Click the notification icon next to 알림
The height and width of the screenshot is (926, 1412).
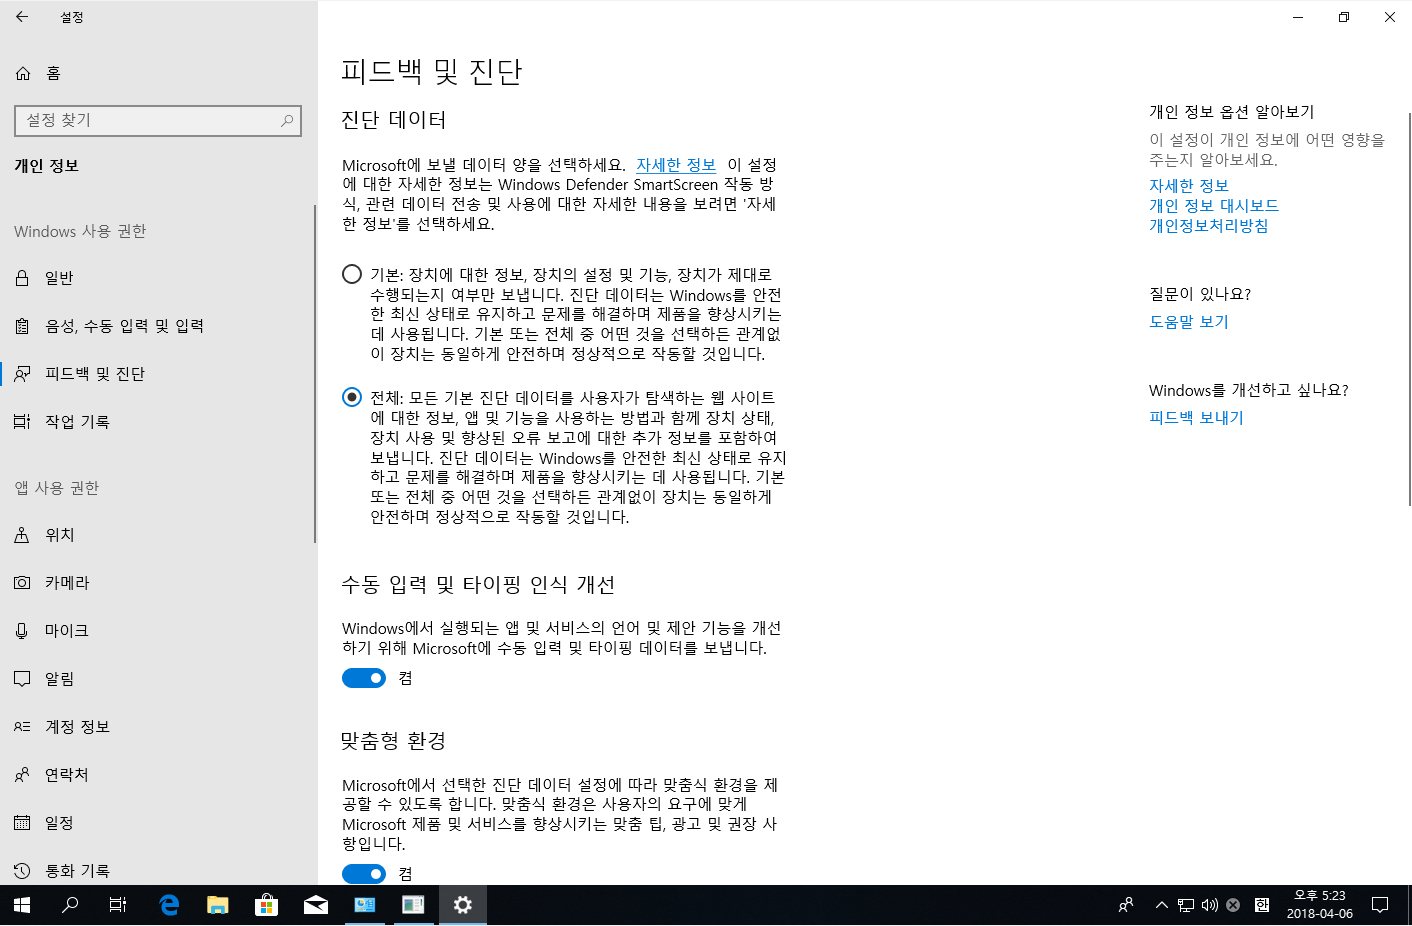coord(22,679)
